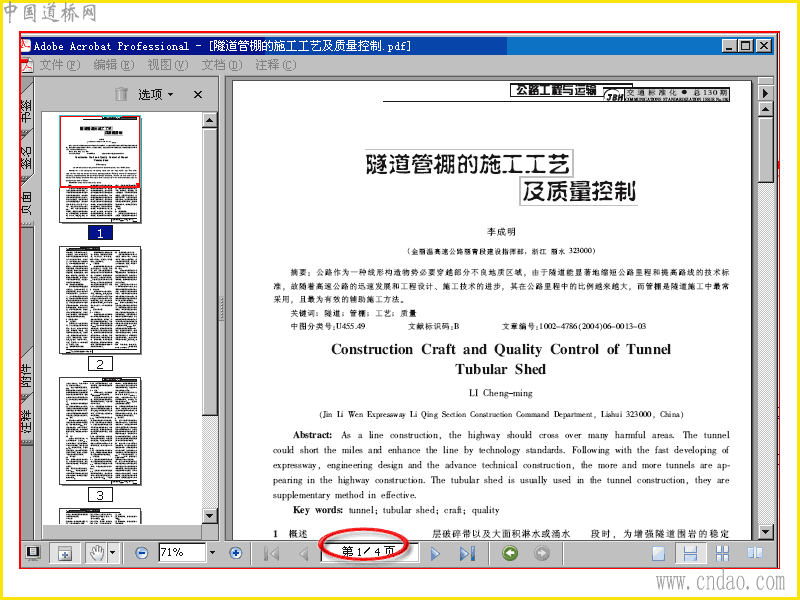Click the zoom in plus button
Viewport: 800px width, 600px height.
pos(236,553)
